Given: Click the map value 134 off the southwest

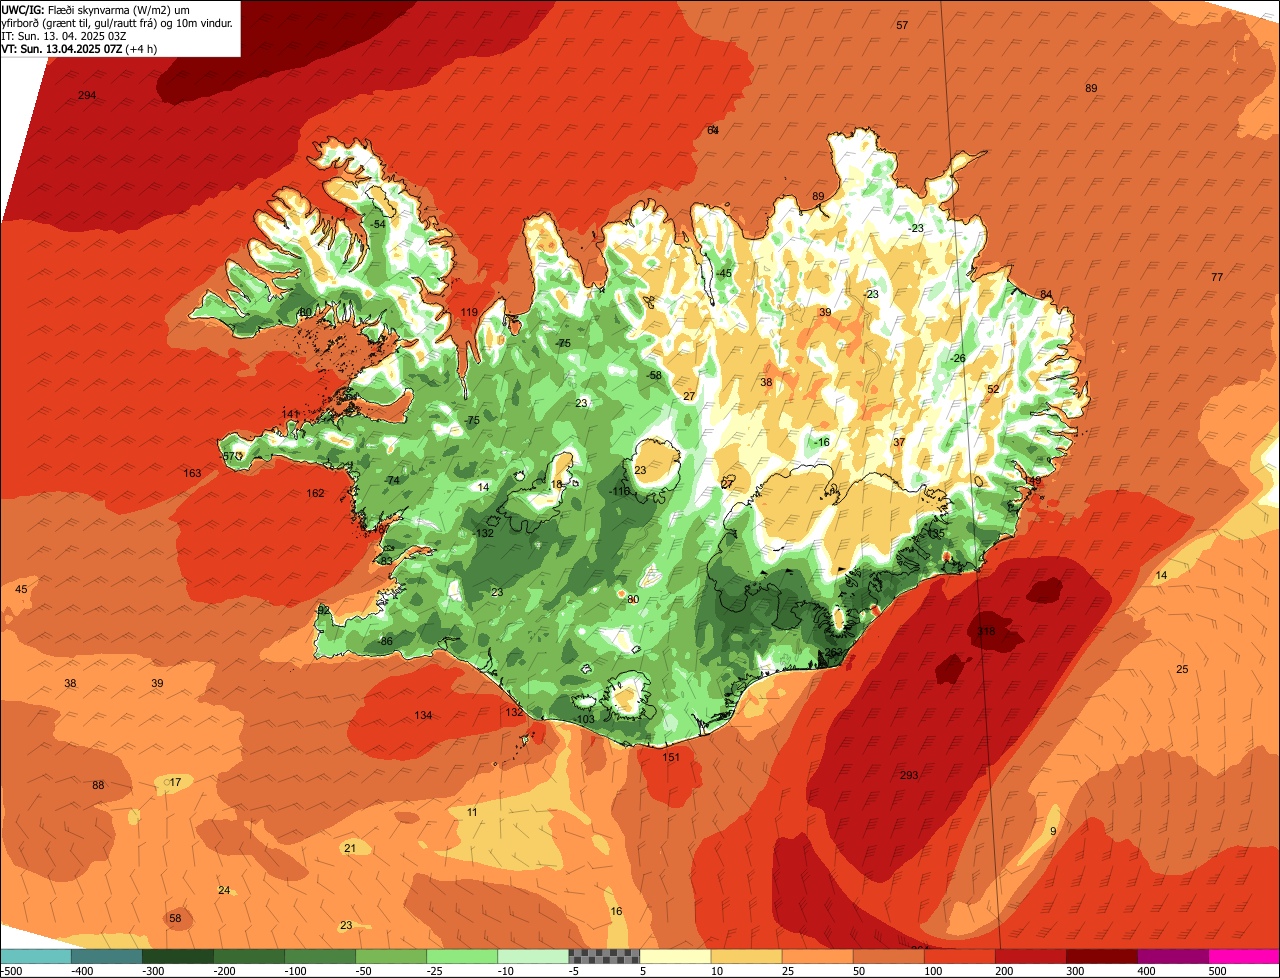Looking at the screenshot, I should [x=423, y=715].
